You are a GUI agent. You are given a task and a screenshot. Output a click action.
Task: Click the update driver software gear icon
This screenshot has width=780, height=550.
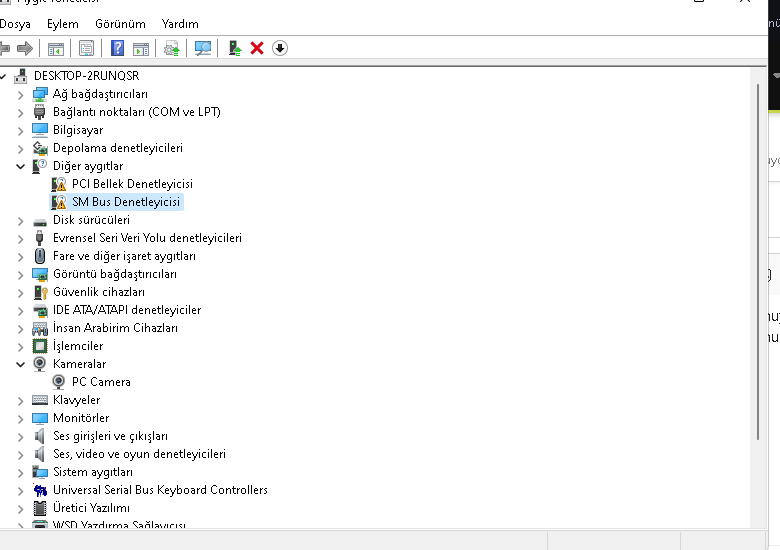[x=172, y=48]
